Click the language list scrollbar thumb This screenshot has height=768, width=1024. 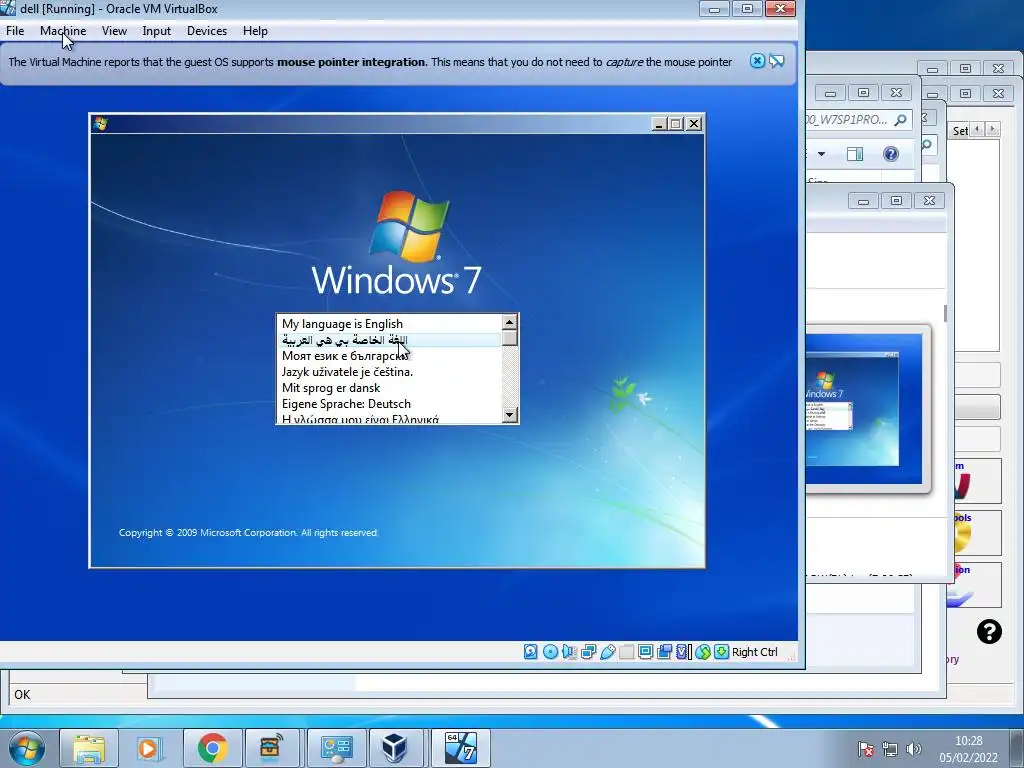coord(510,338)
